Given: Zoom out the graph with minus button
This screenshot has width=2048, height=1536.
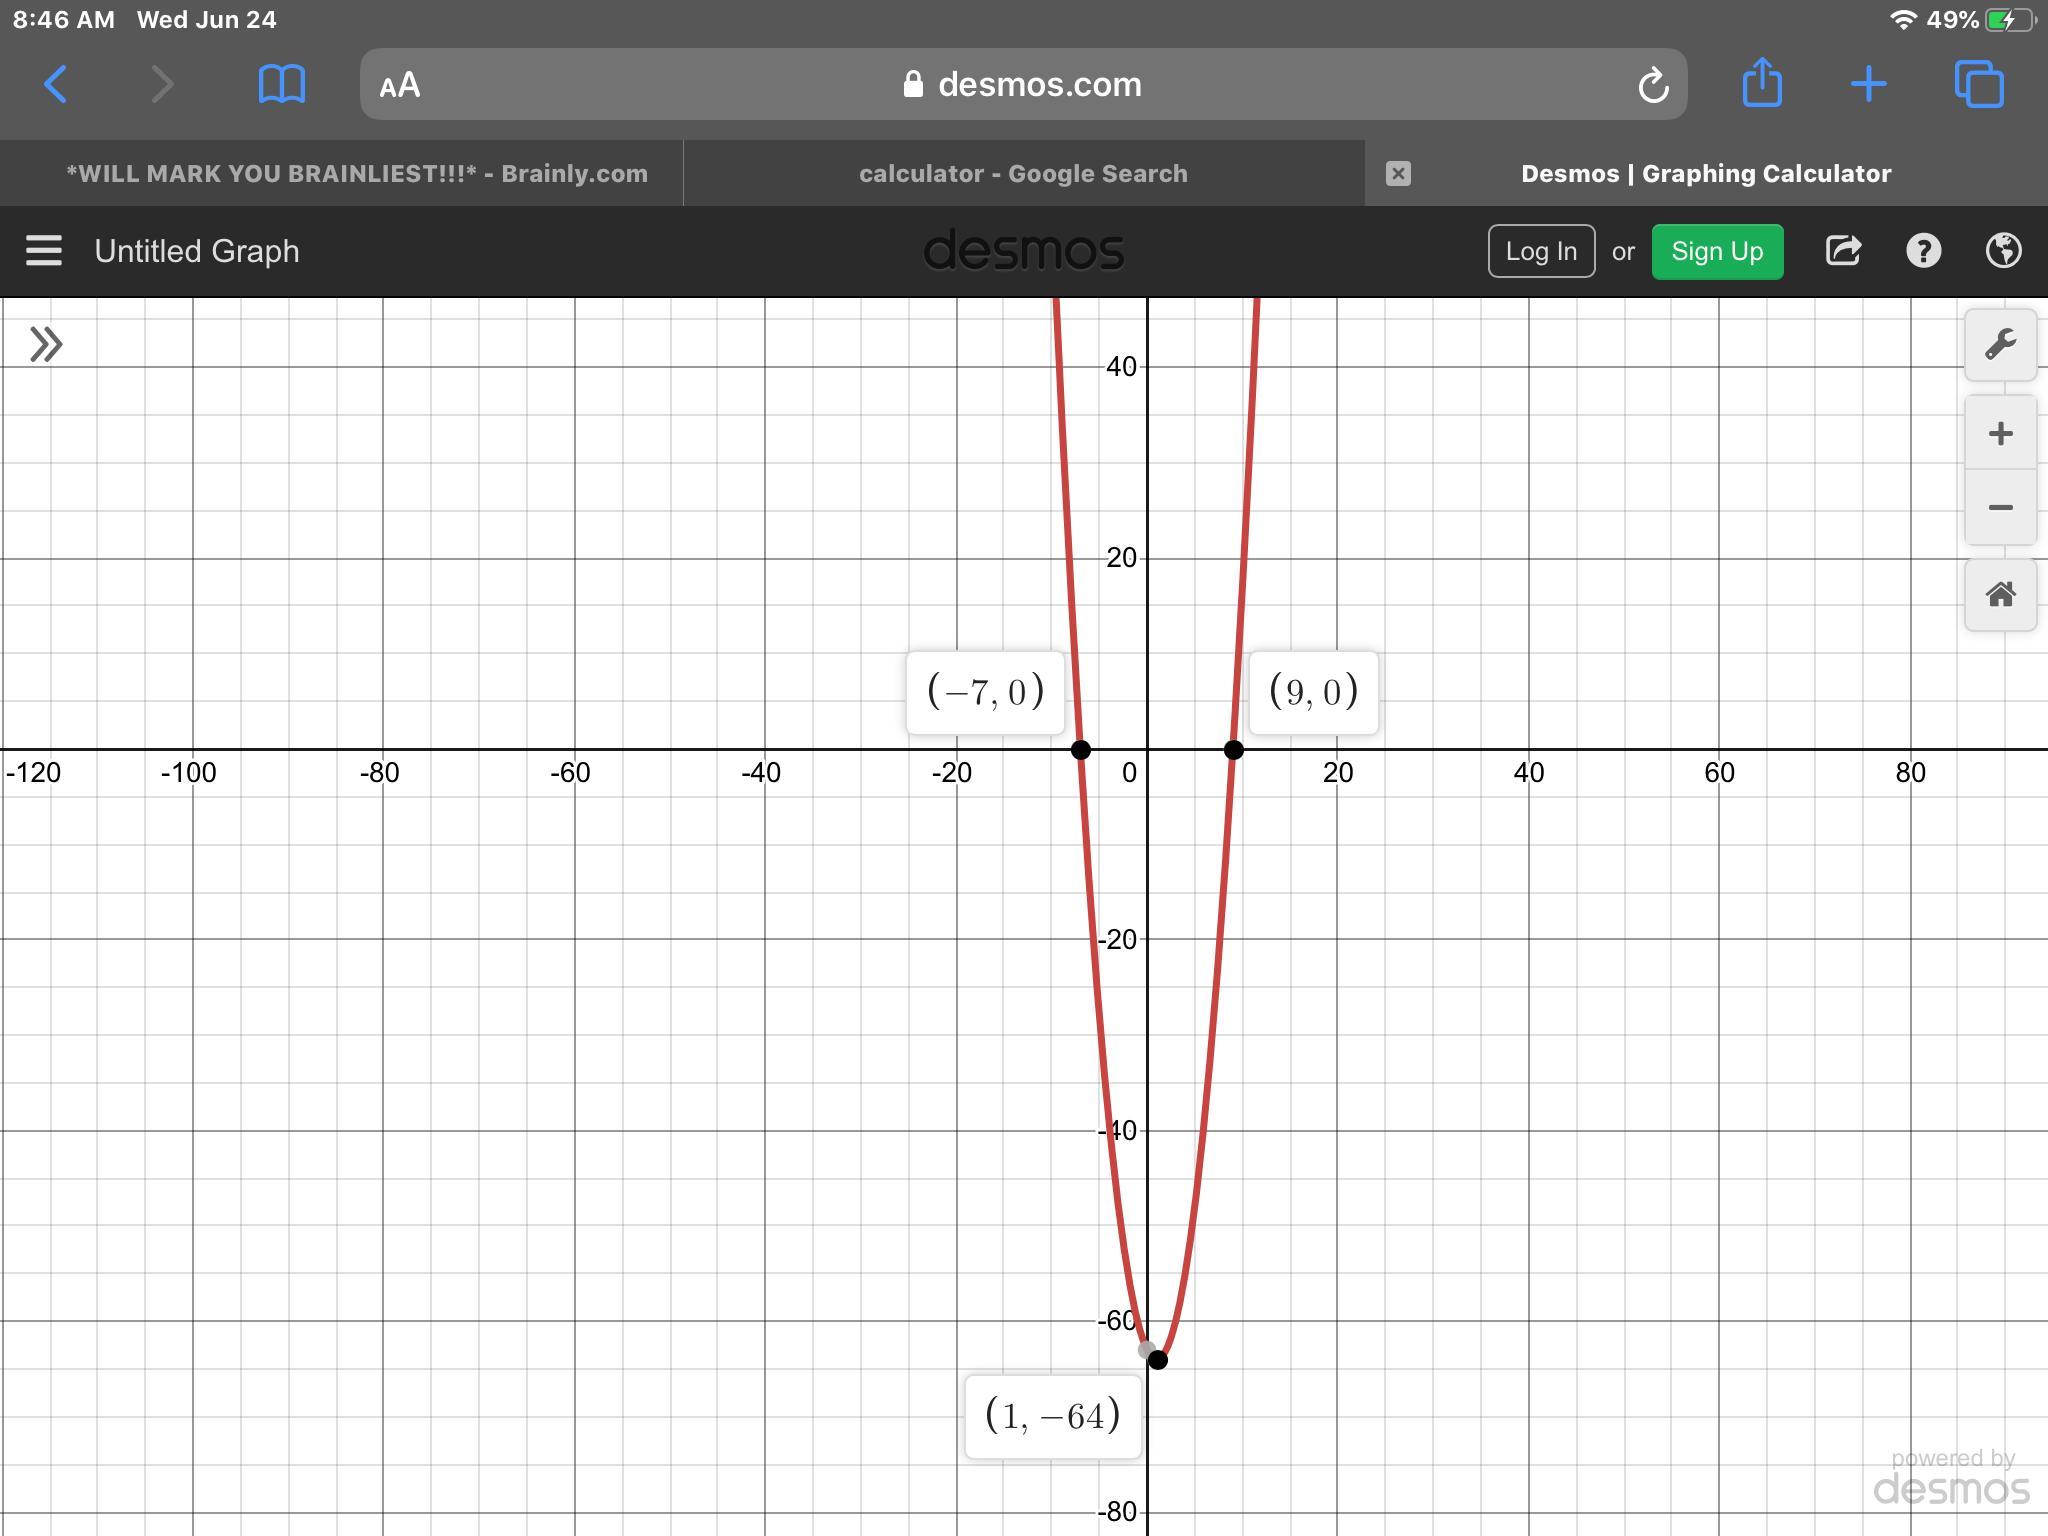Looking at the screenshot, I should (2000, 508).
